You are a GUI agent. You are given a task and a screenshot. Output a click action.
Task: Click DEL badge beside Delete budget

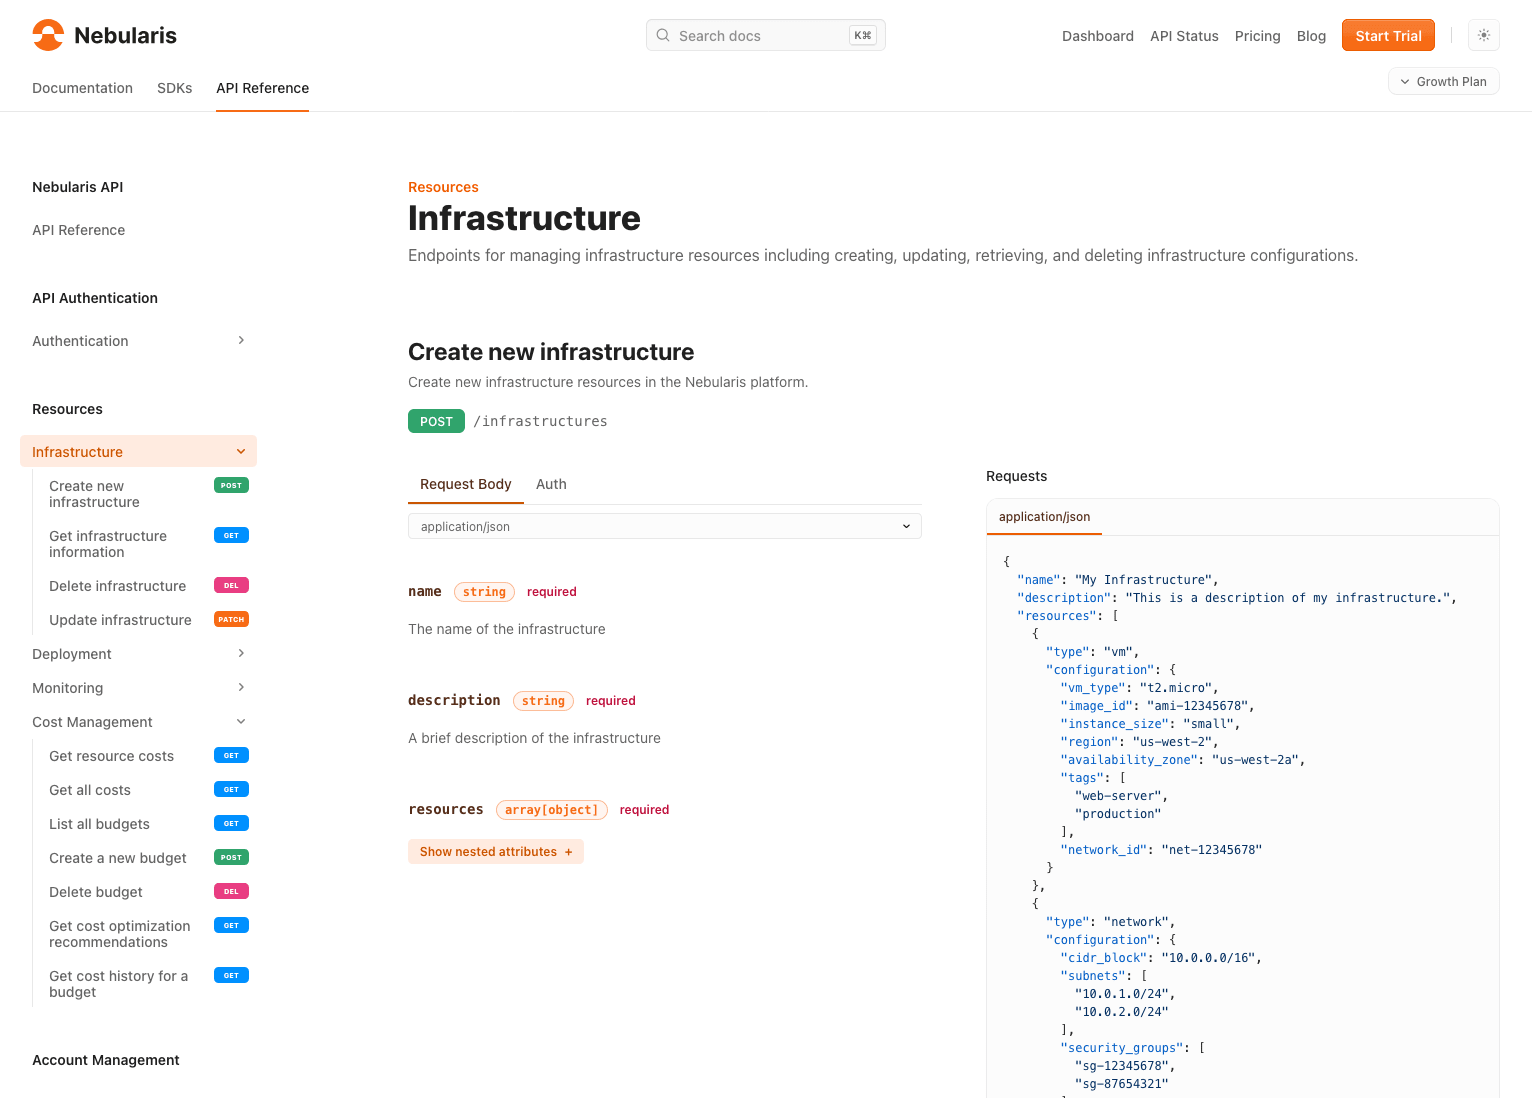click(x=231, y=891)
